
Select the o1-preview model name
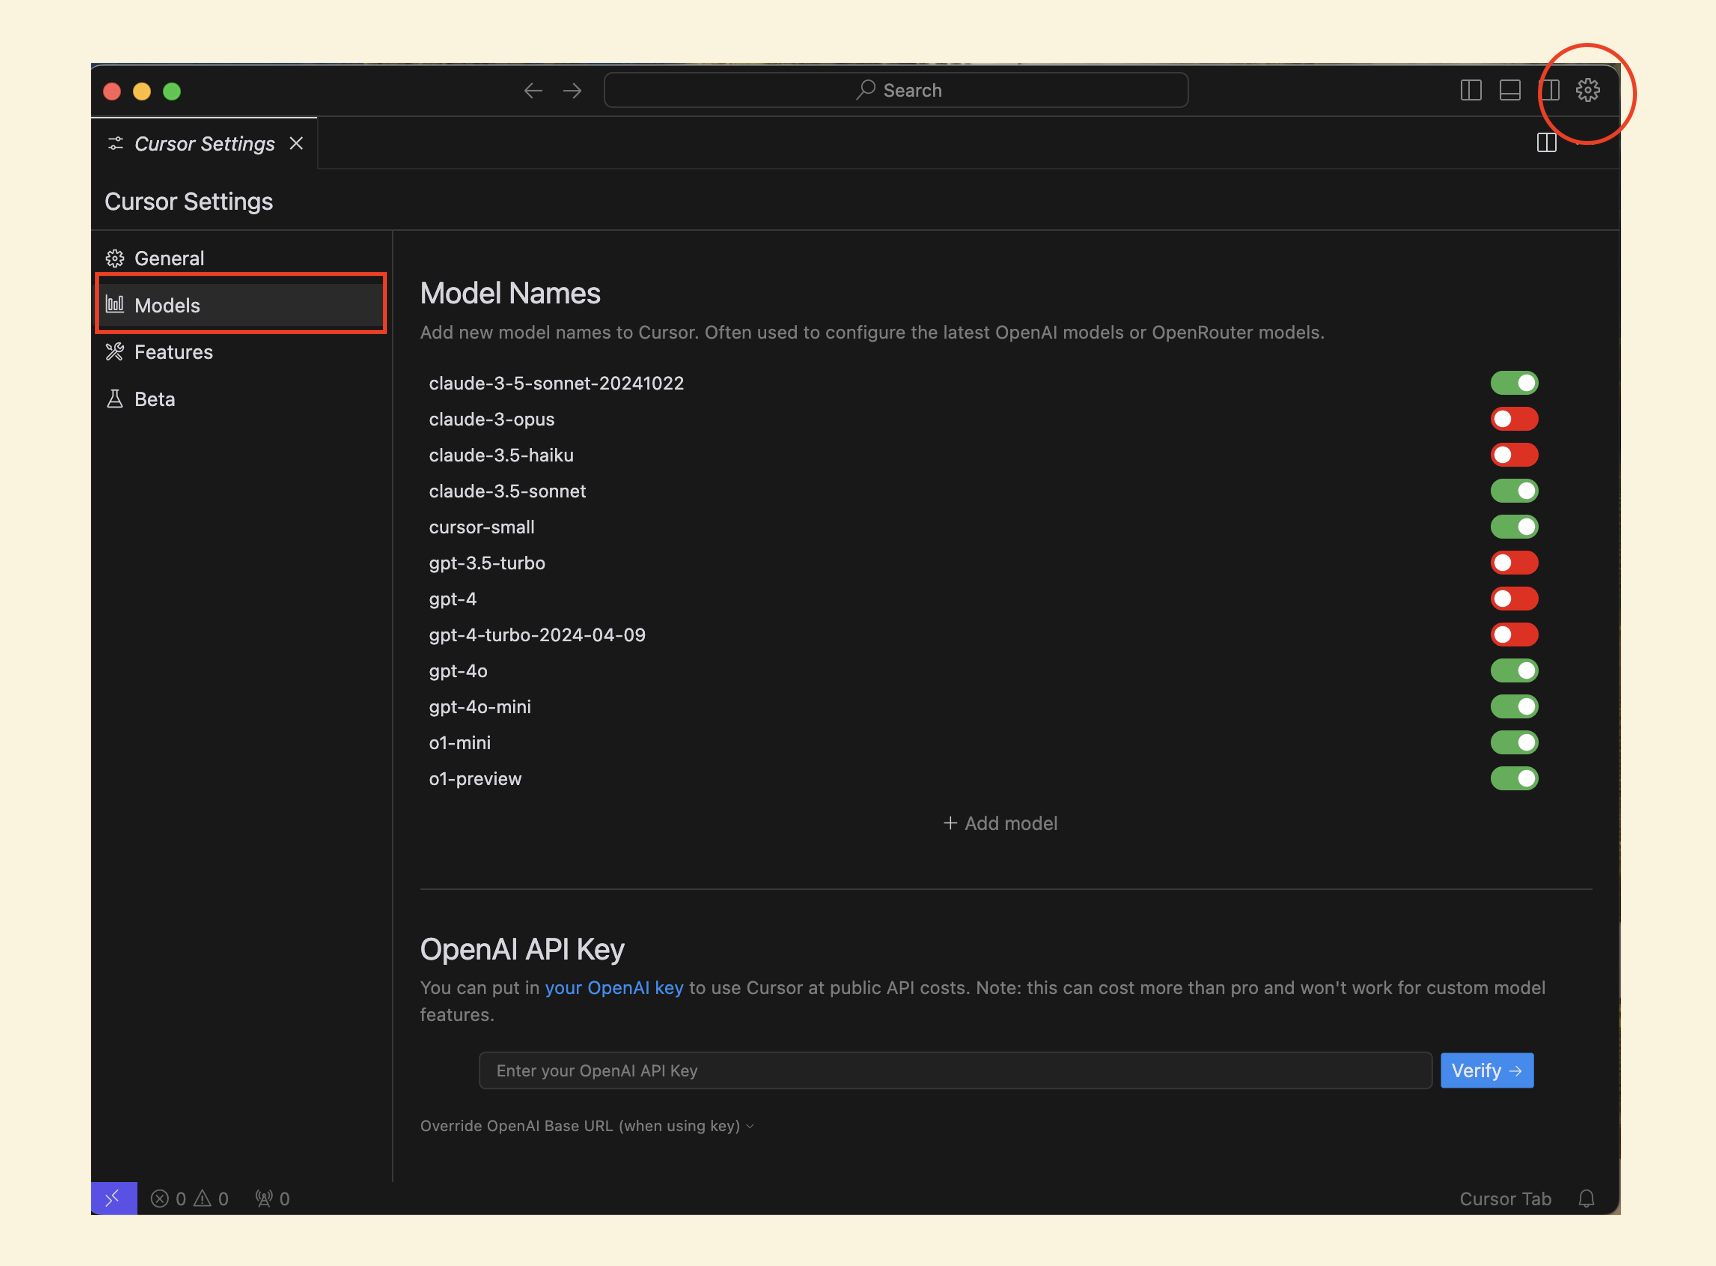click(x=475, y=779)
